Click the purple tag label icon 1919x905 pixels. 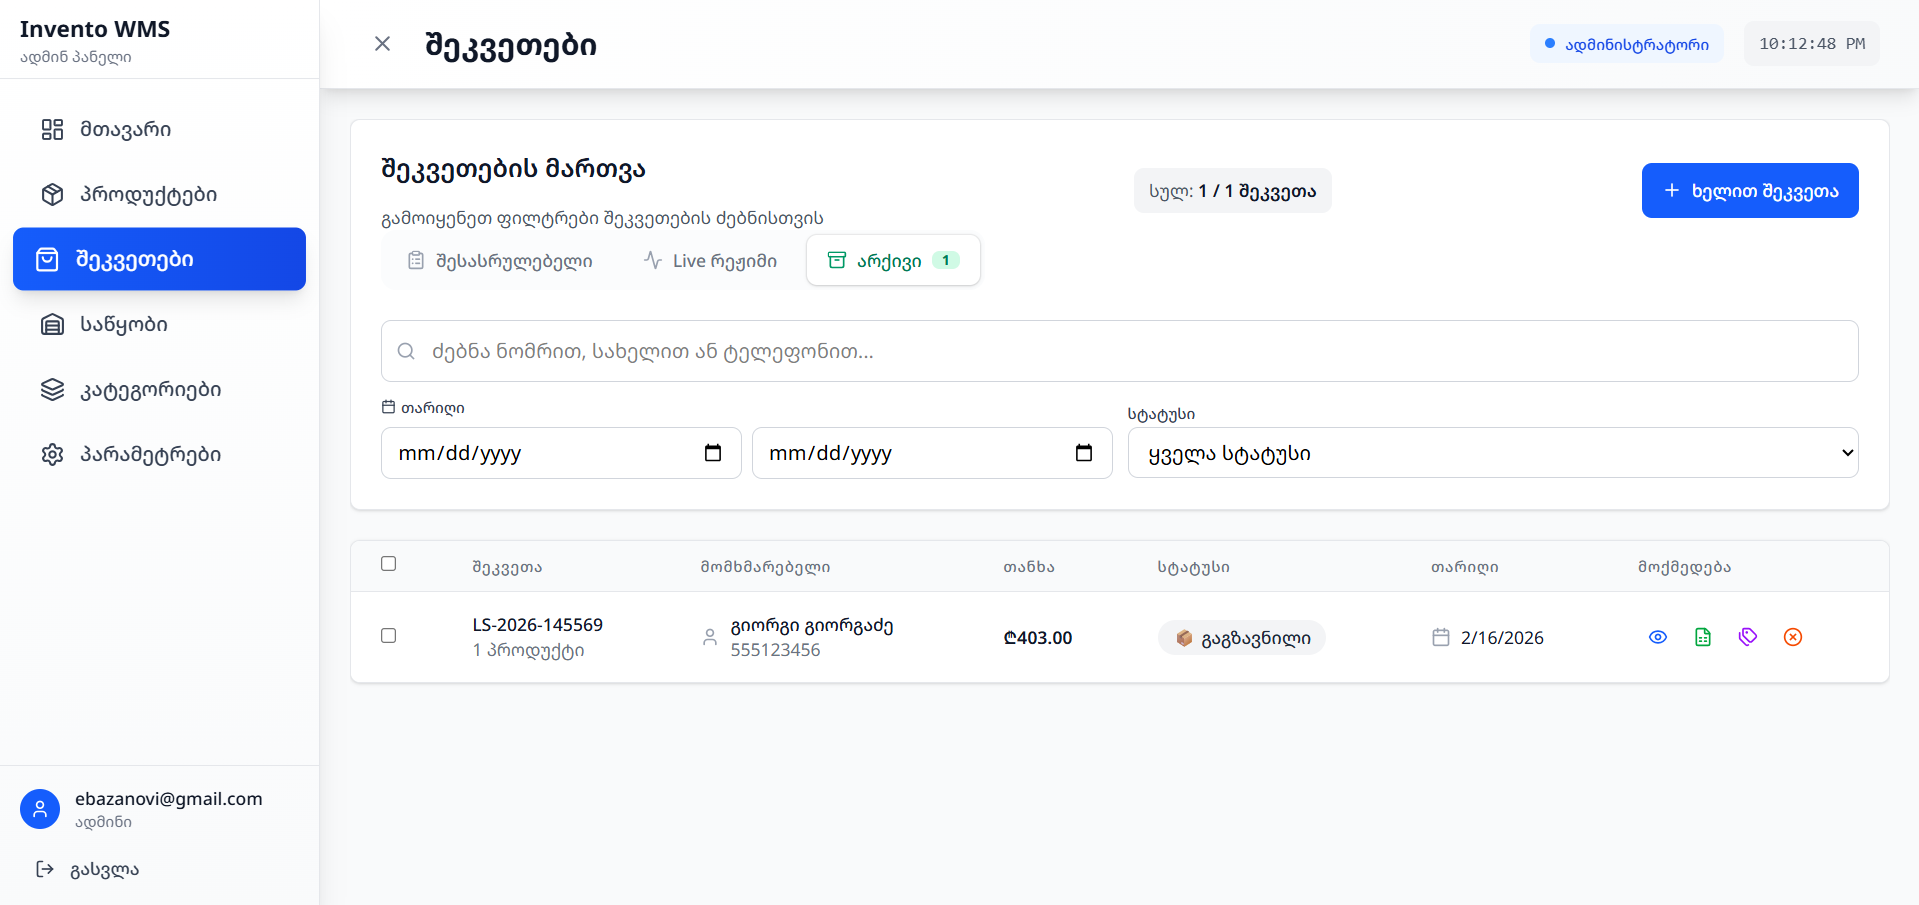tap(1748, 637)
